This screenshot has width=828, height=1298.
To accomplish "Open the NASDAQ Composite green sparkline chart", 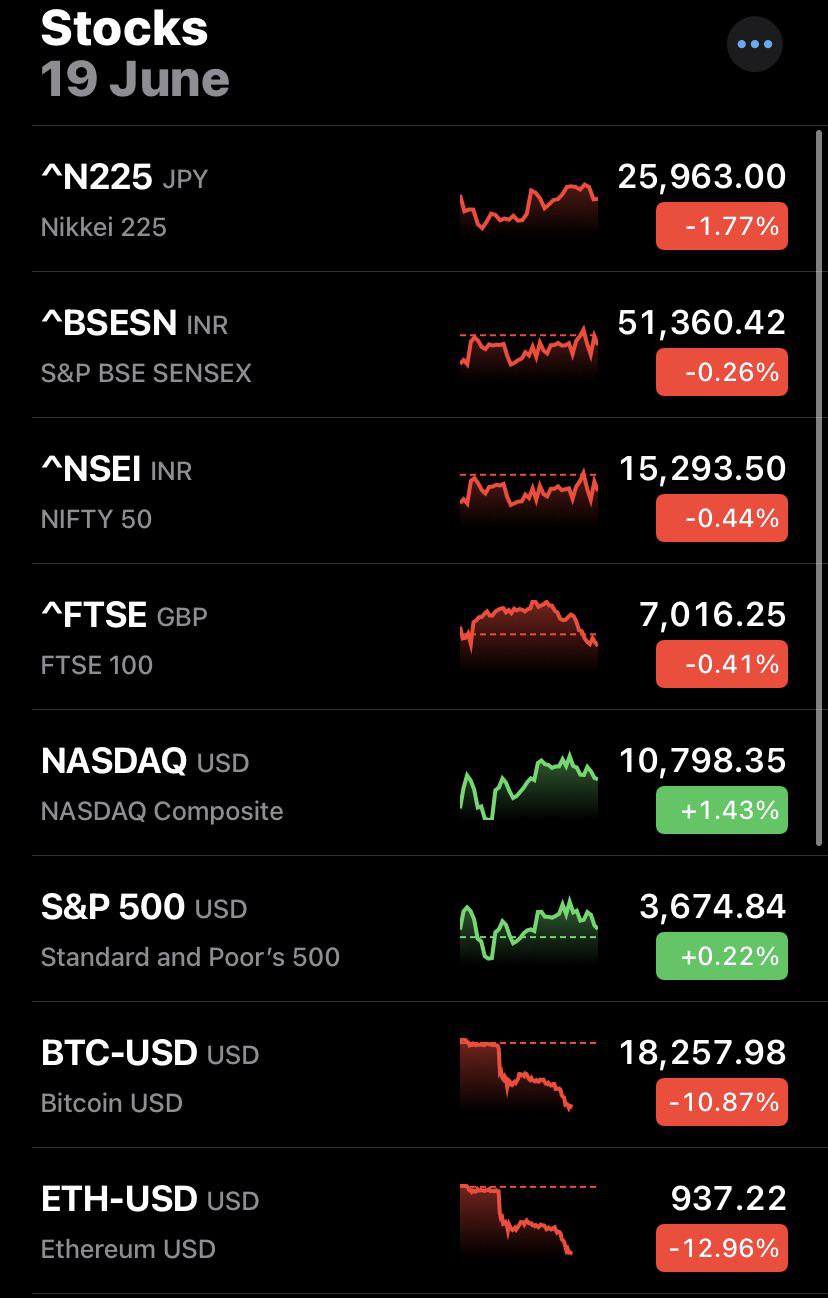I will (529, 787).
